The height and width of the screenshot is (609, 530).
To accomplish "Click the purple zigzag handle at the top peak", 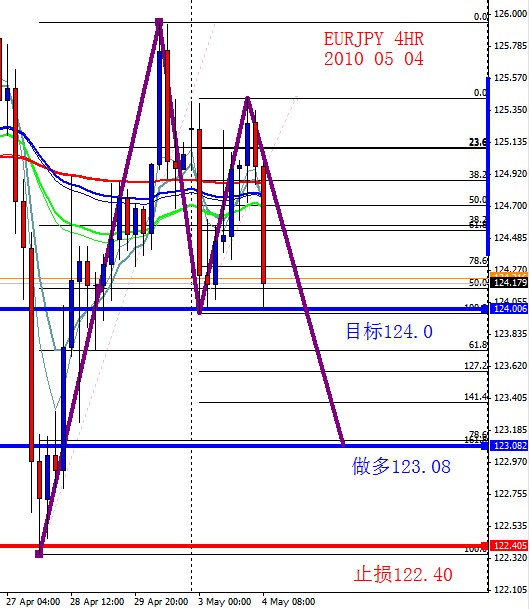I will (x=159, y=21).
